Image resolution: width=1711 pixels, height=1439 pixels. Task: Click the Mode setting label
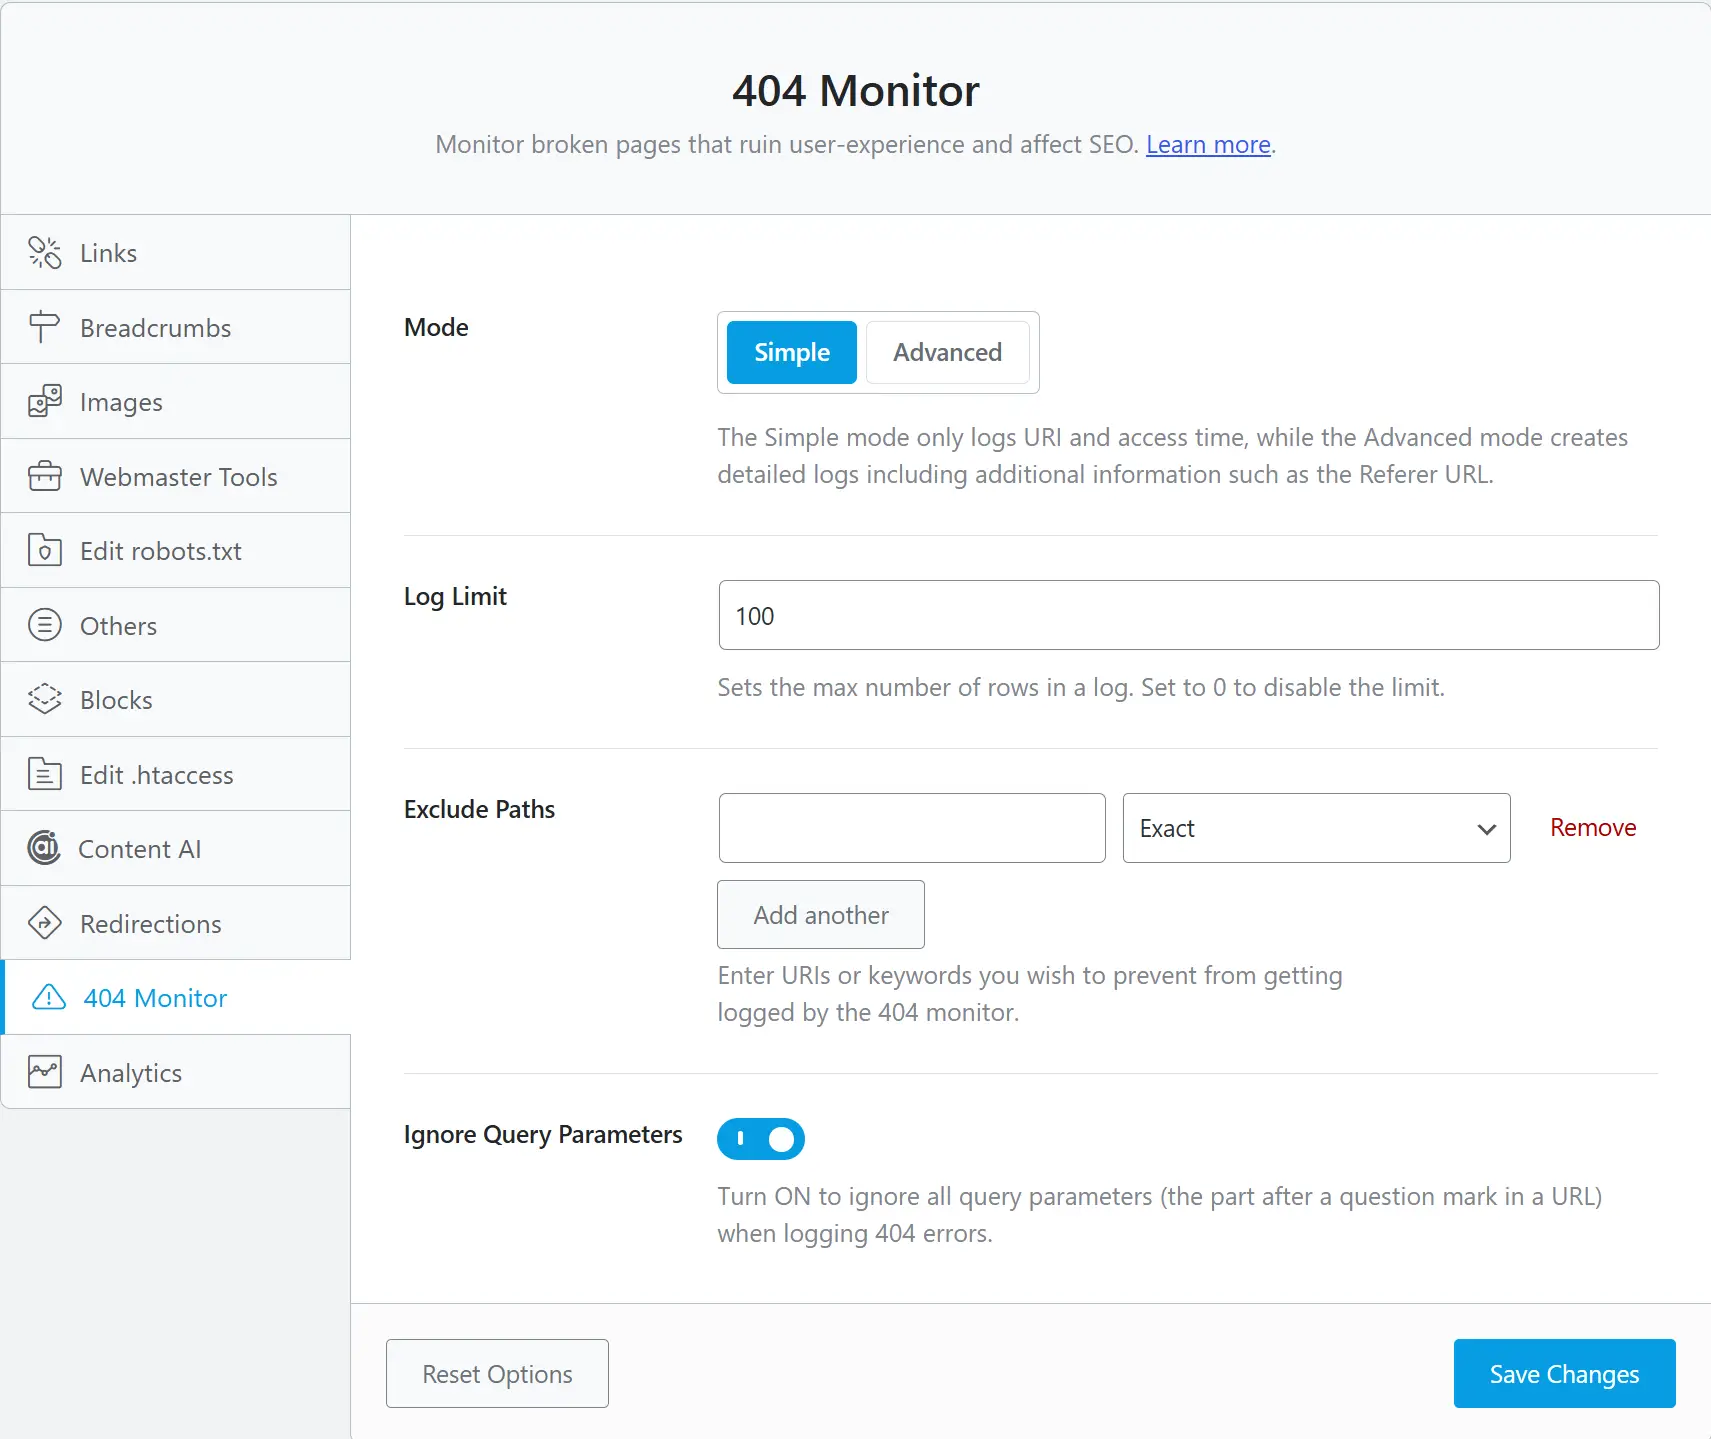point(436,327)
